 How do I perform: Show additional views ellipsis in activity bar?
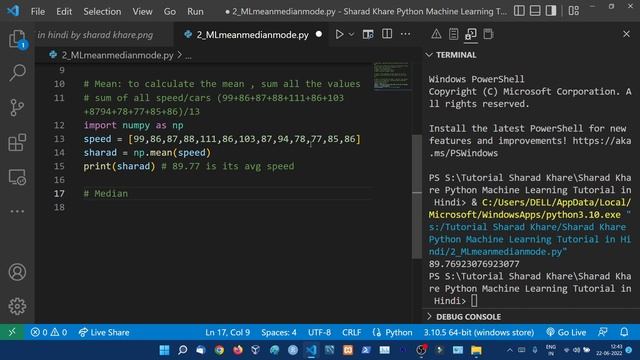point(17,211)
